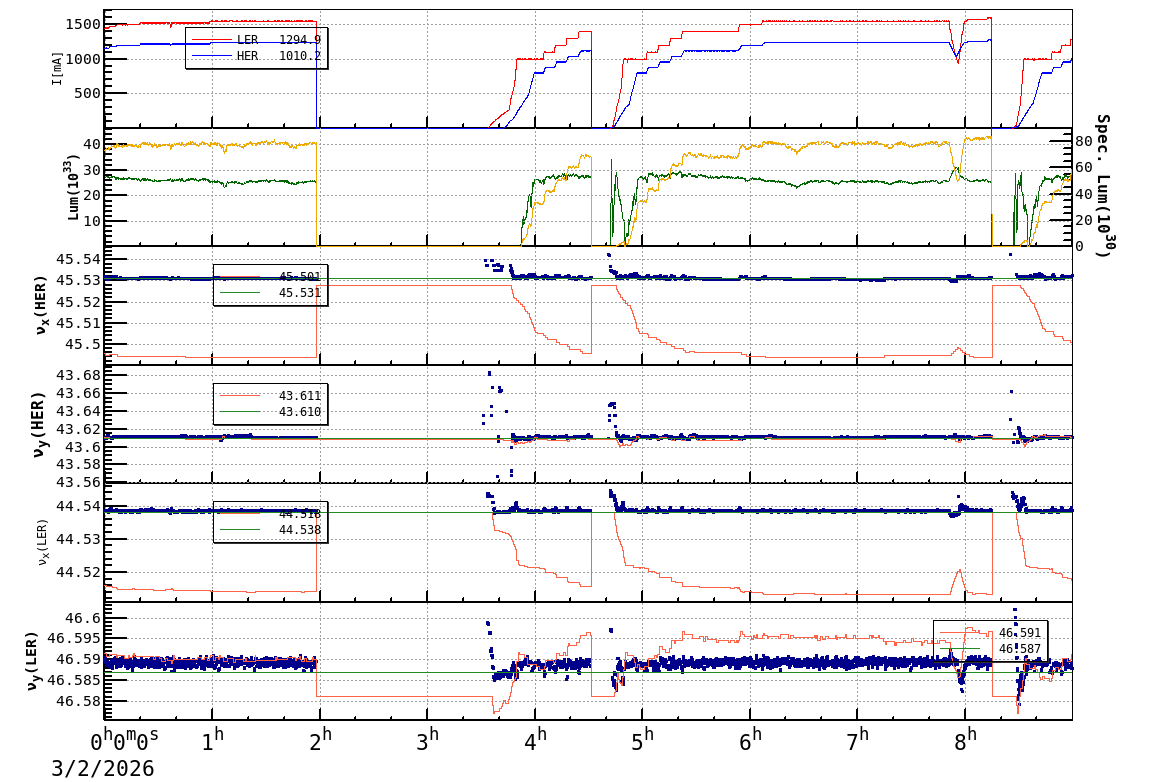
Task: Click the 43.611 legend value
Action: pos(300,396)
